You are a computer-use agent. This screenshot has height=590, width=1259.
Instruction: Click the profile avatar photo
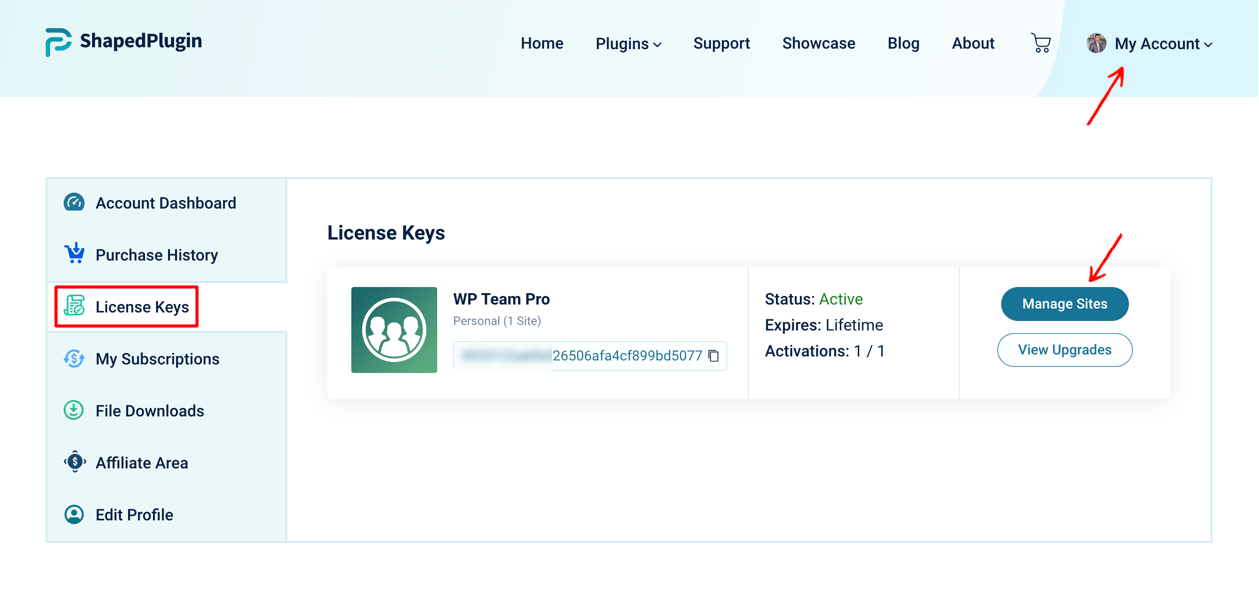point(1097,43)
